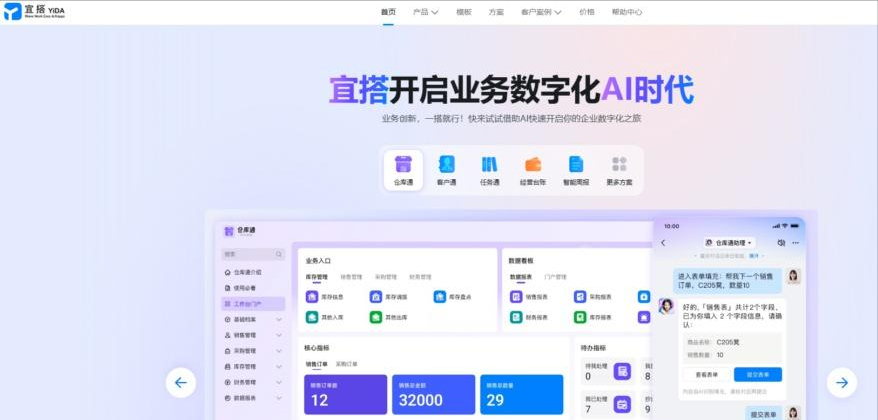Open the chat more options ellipsis
The image size is (878, 420).
point(795,242)
